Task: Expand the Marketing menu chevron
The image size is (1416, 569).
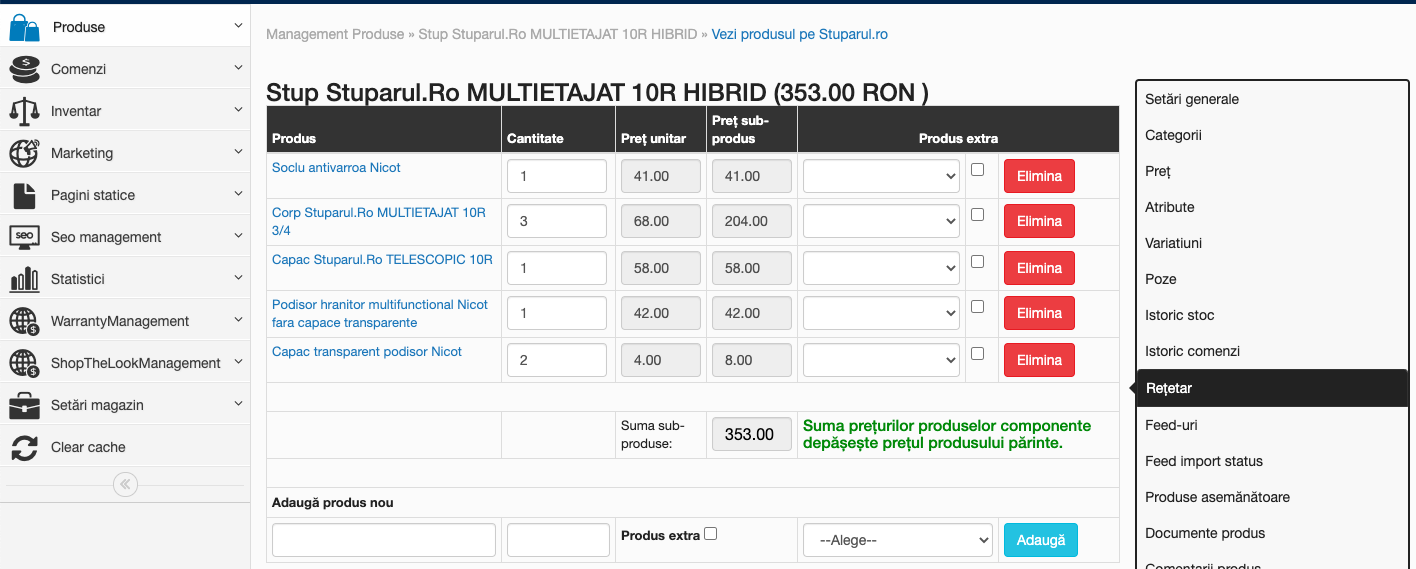Action: pos(238,152)
